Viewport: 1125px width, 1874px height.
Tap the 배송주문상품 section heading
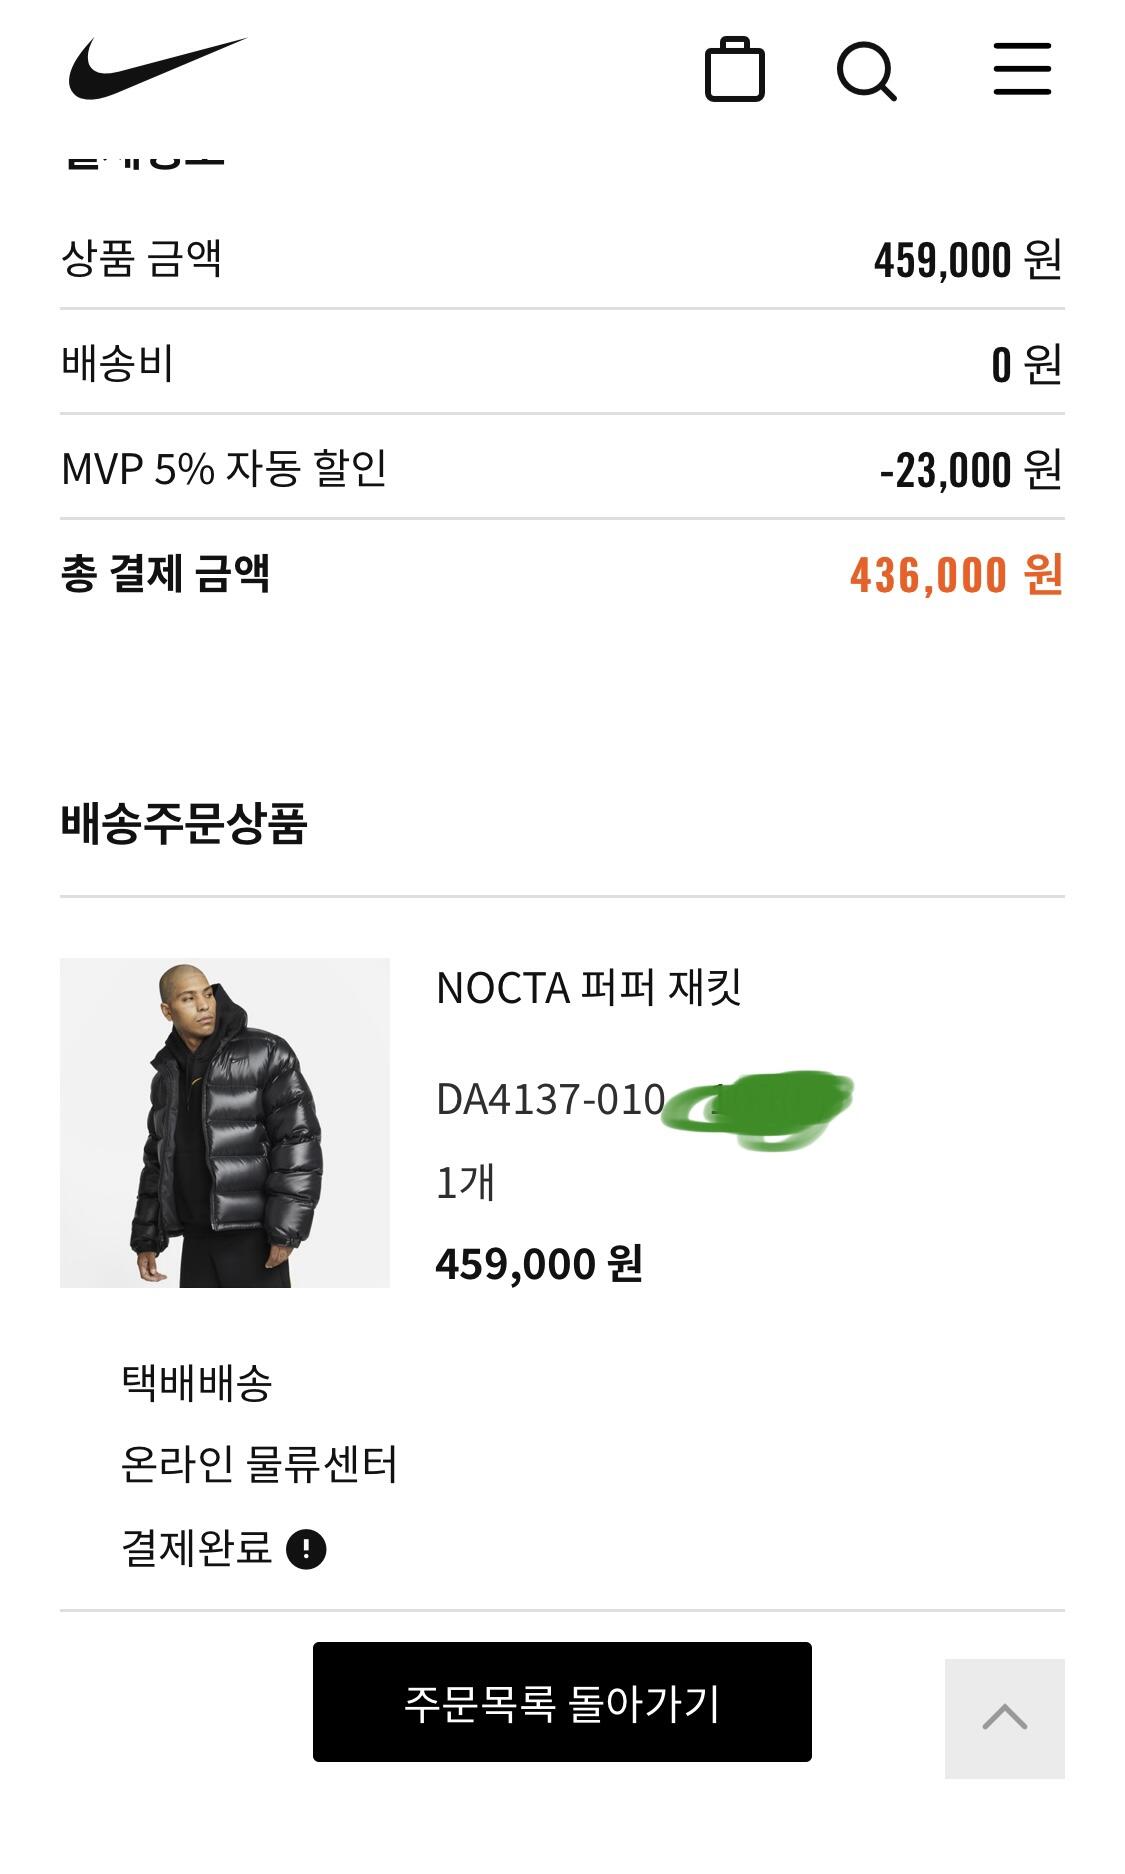[184, 824]
